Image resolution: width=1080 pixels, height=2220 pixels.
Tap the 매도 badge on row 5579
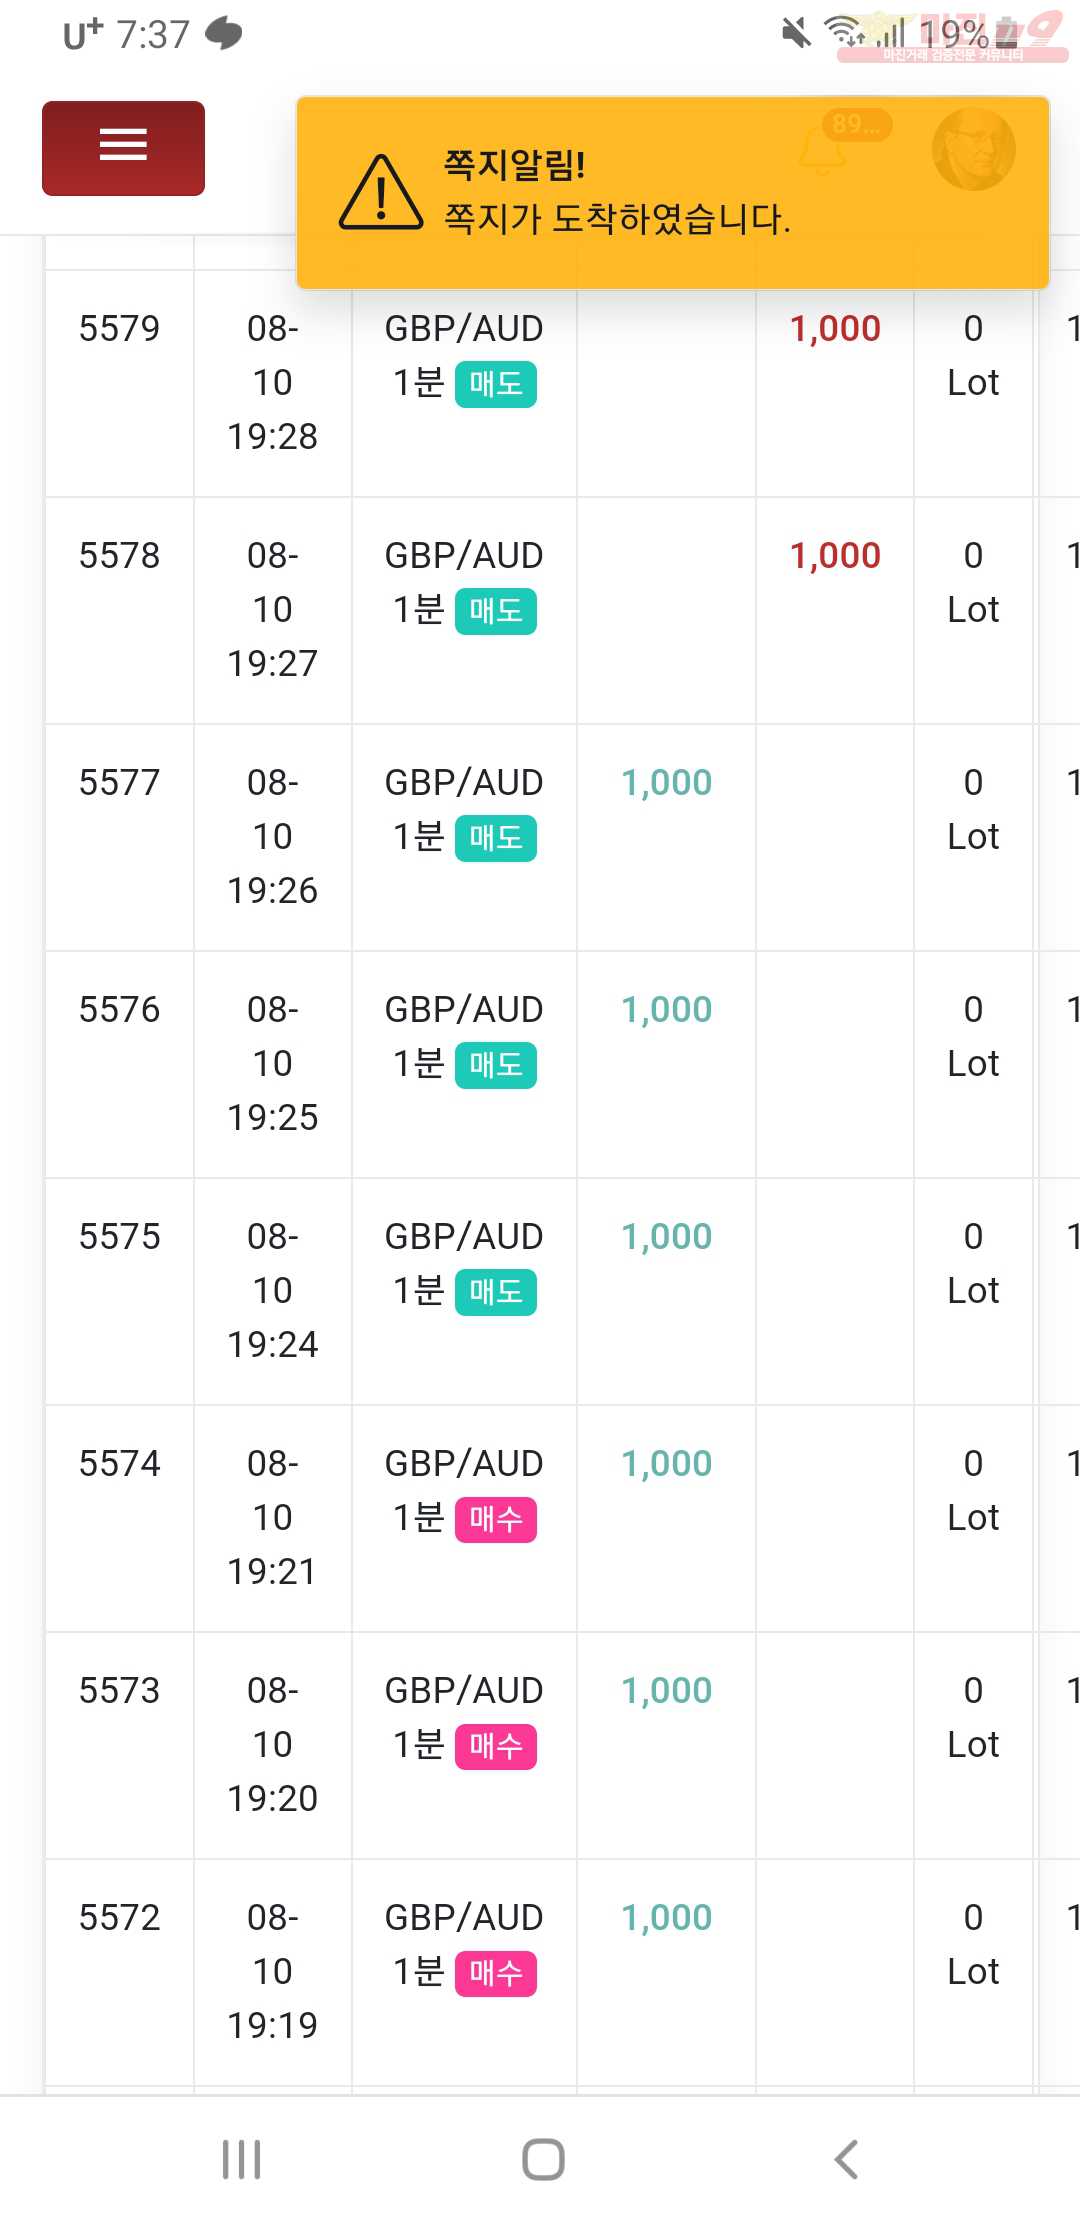[496, 384]
